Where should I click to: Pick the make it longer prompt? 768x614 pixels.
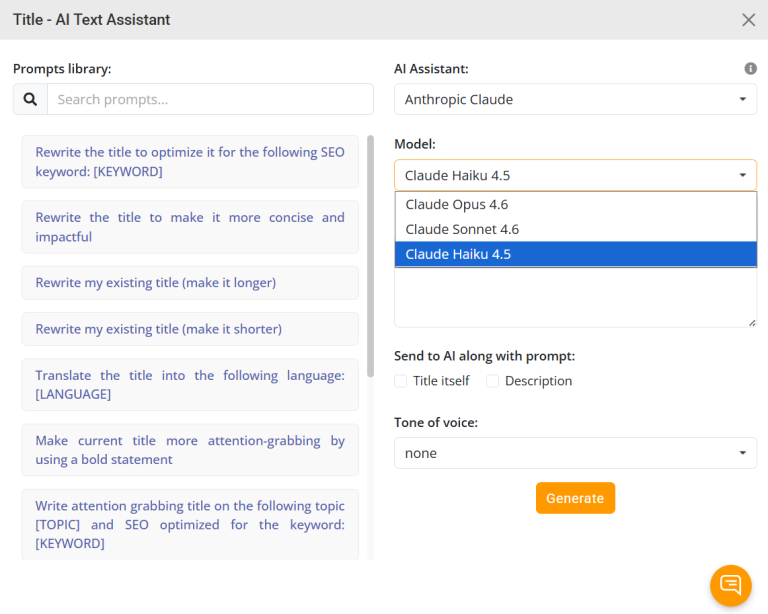(190, 283)
